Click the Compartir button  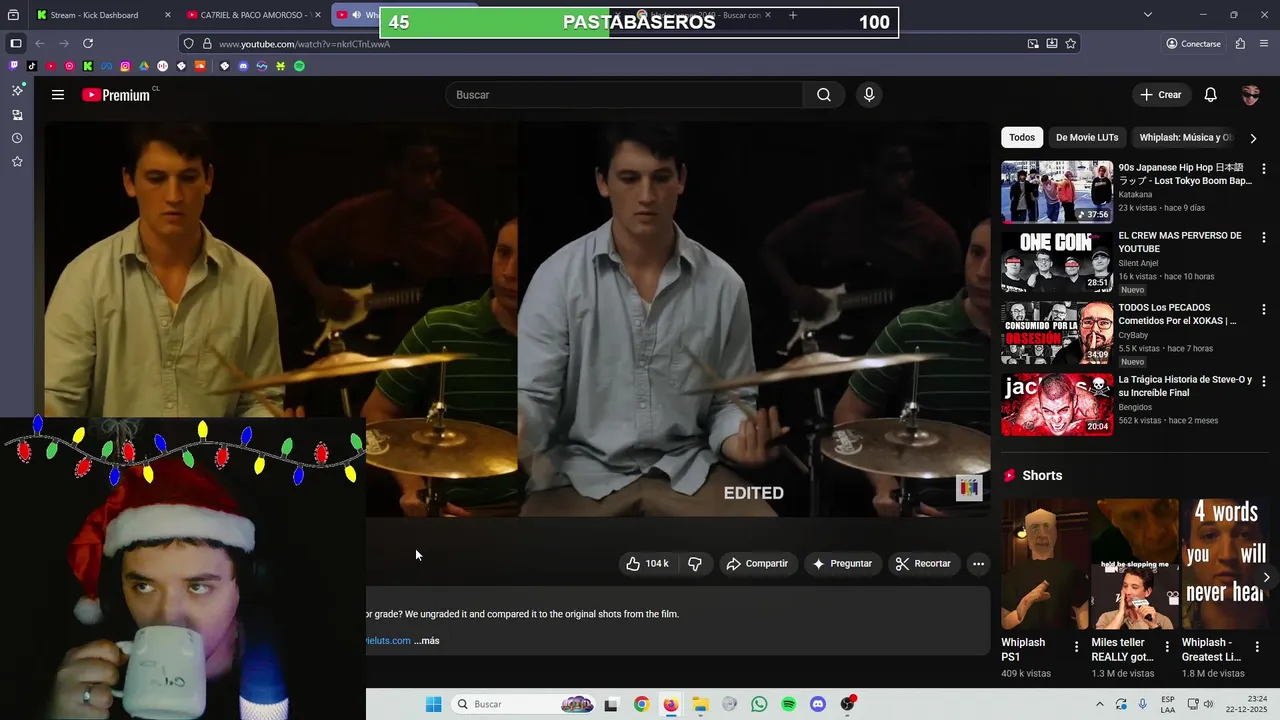pos(757,564)
